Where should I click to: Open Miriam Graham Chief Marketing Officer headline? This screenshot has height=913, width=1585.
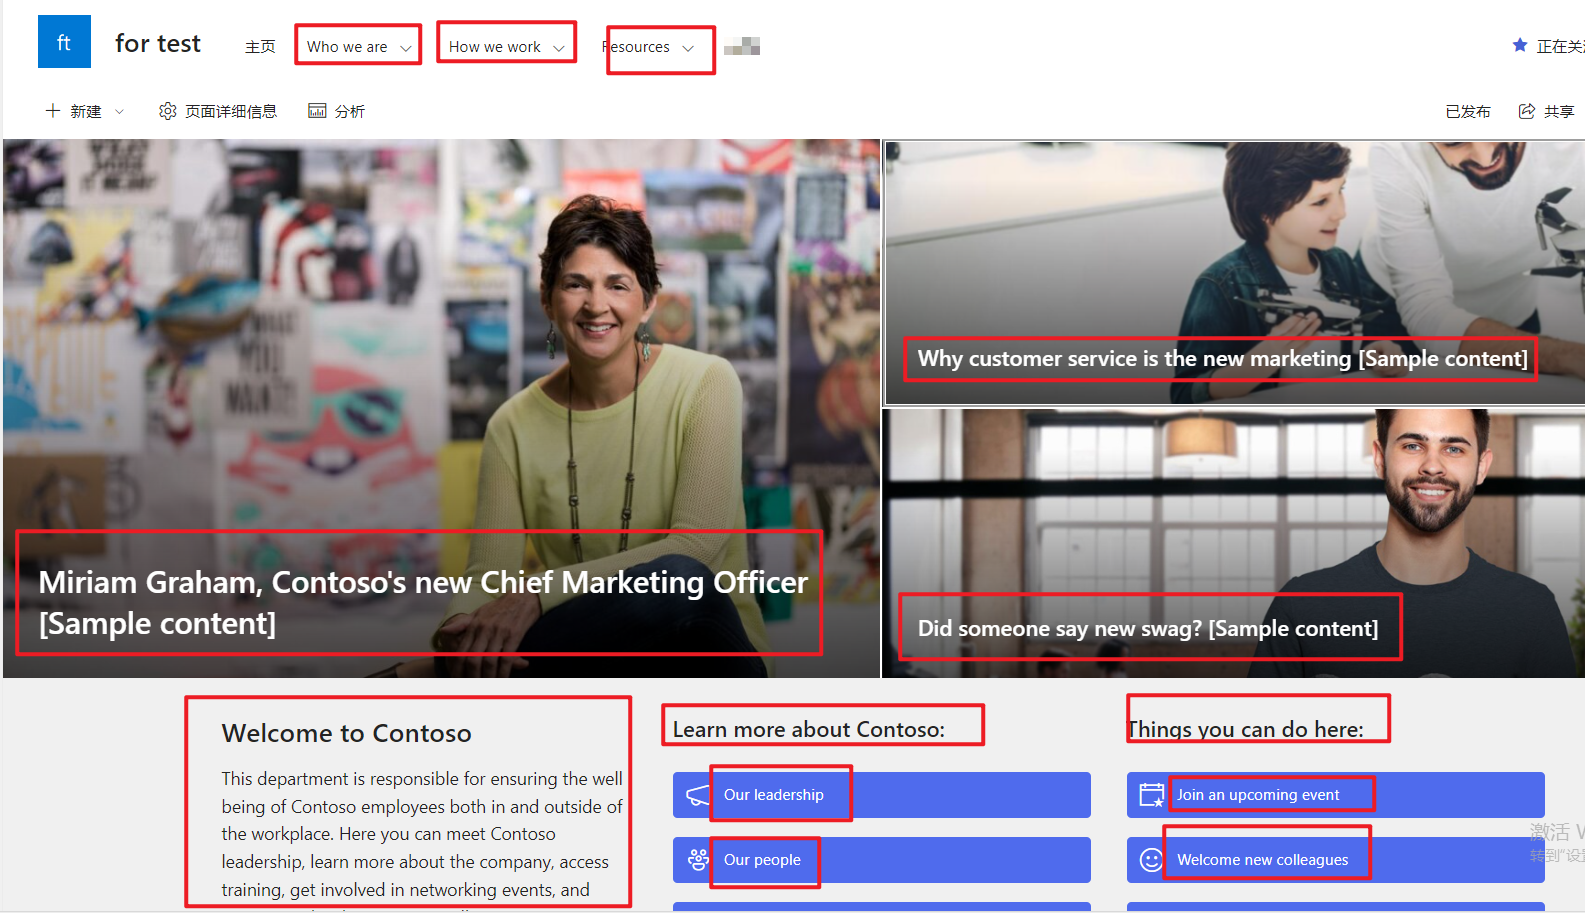(423, 602)
